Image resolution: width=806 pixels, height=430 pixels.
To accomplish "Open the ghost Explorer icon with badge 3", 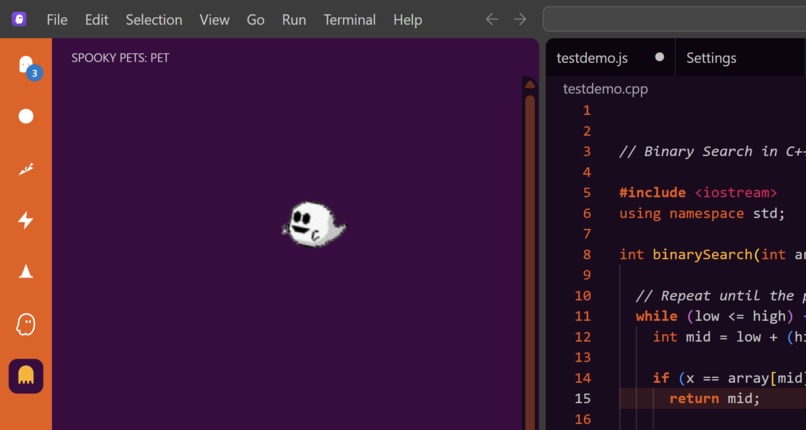I will (x=26, y=66).
